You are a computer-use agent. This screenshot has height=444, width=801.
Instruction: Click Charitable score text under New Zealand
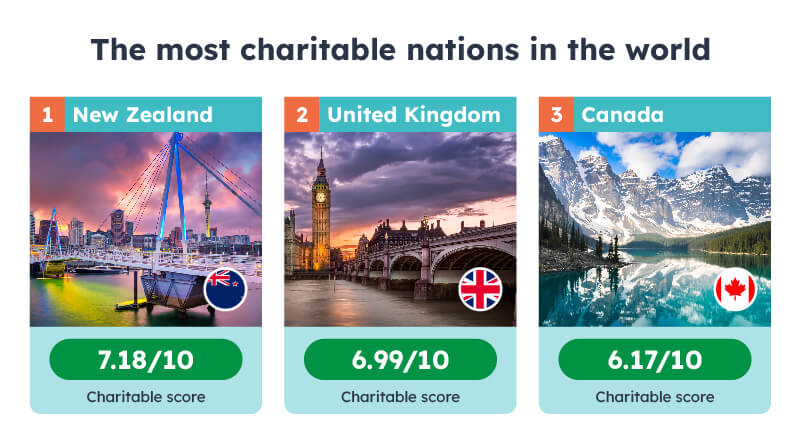click(x=146, y=397)
